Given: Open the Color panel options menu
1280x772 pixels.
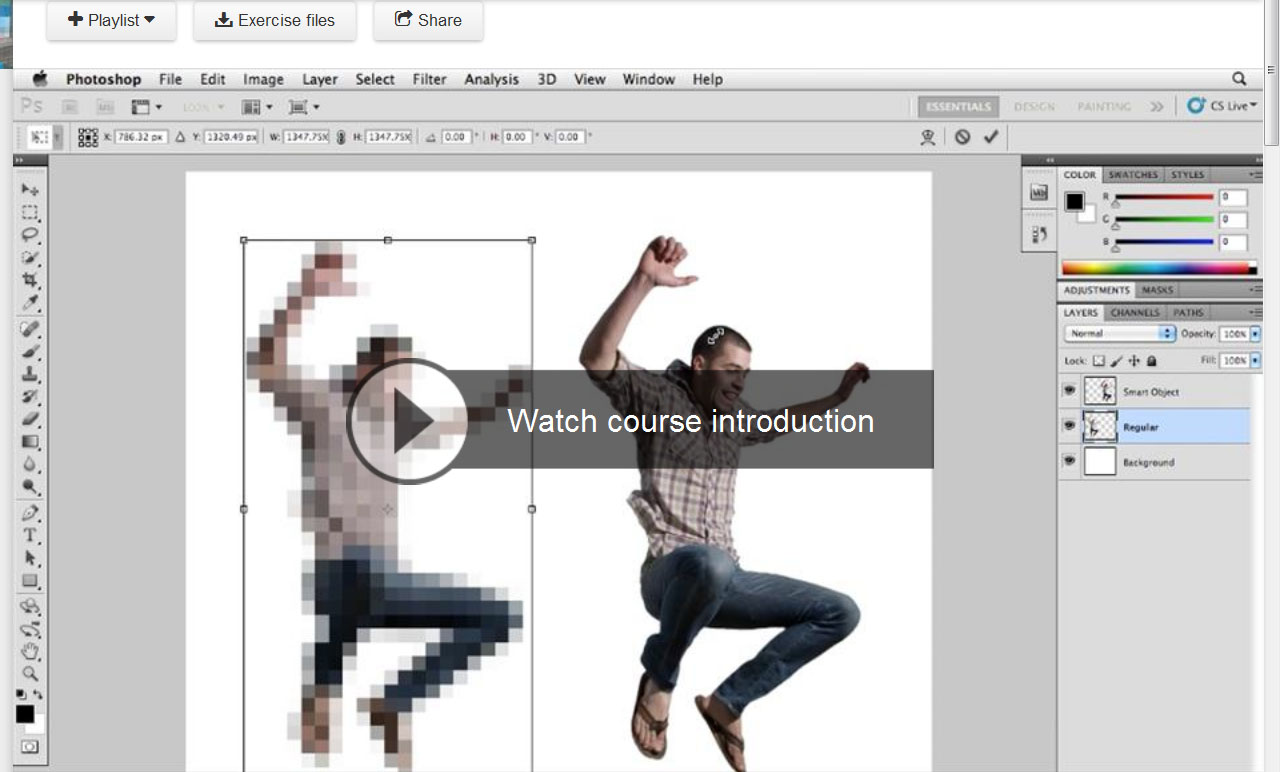Looking at the screenshot, I should pyautogui.click(x=1257, y=175).
